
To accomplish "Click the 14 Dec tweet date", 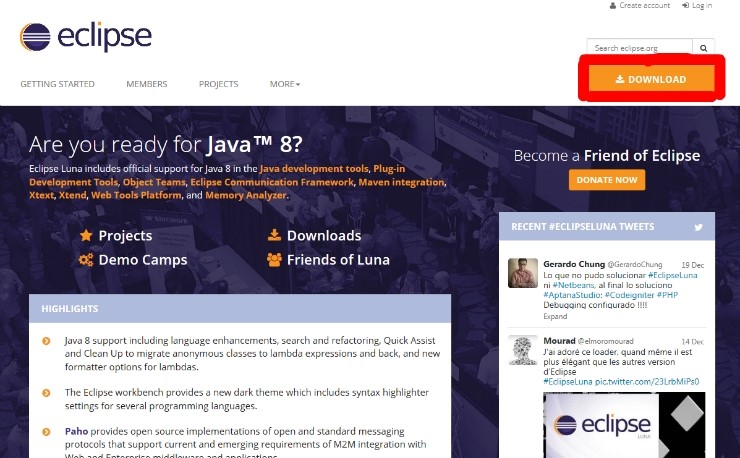I will click(692, 341).
